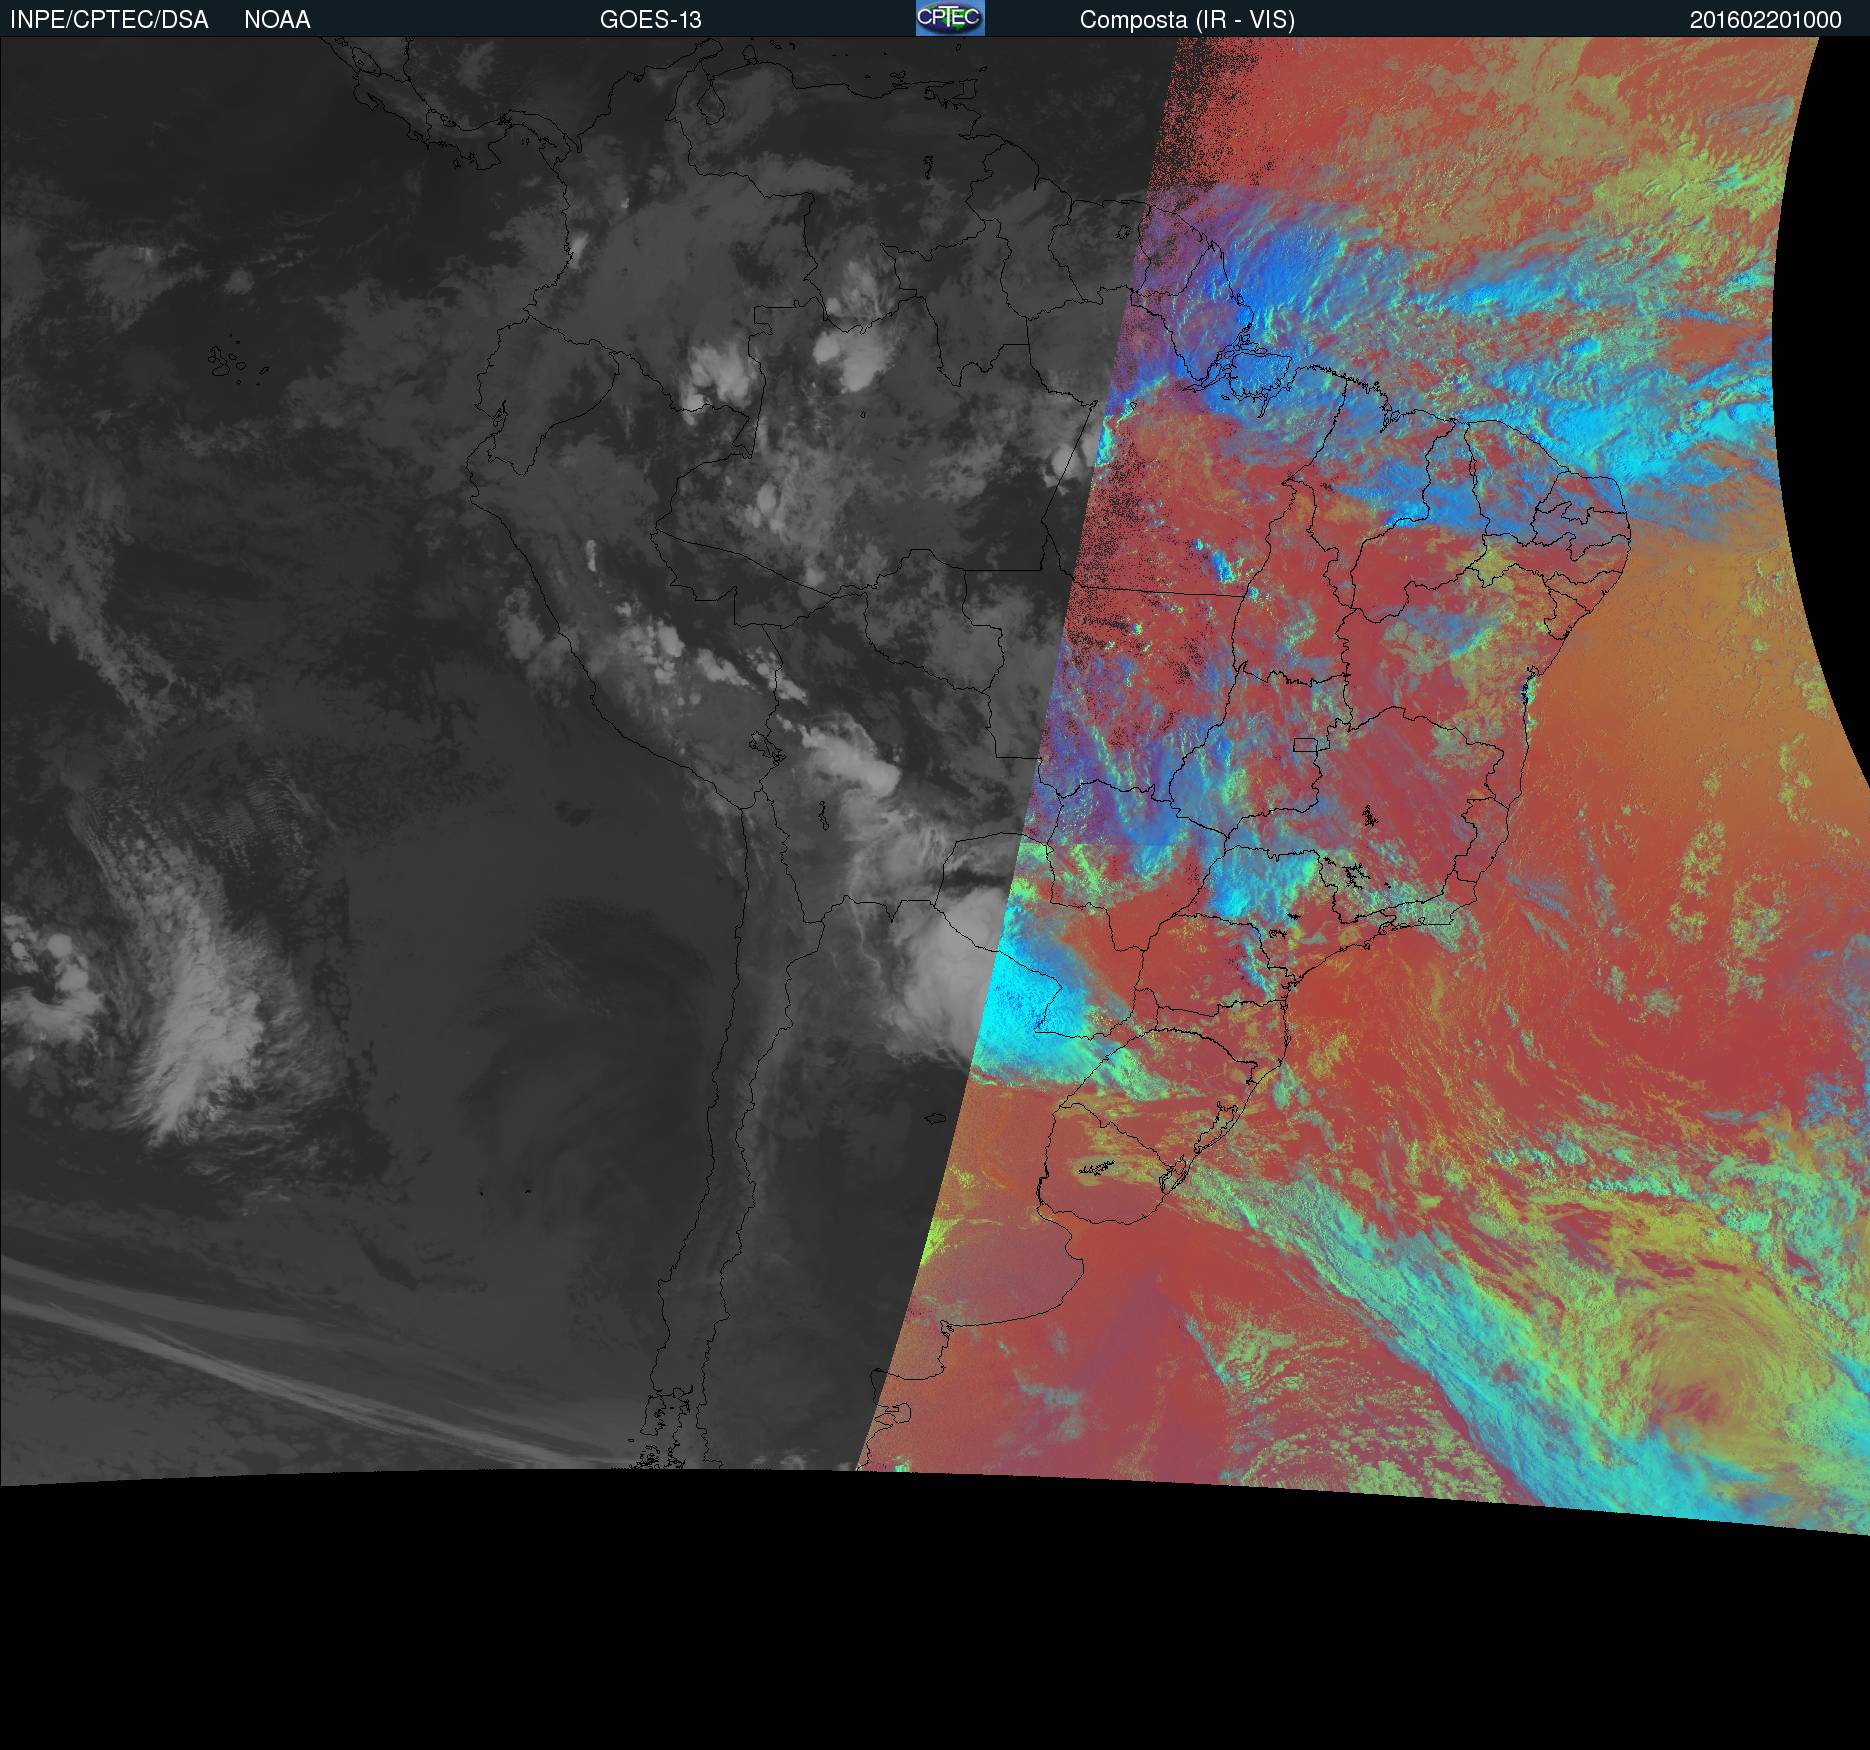1870x1750 pixels.
Task: Select the INPE/CPTEC/DSA header text
Action: [x=109, y=20]
